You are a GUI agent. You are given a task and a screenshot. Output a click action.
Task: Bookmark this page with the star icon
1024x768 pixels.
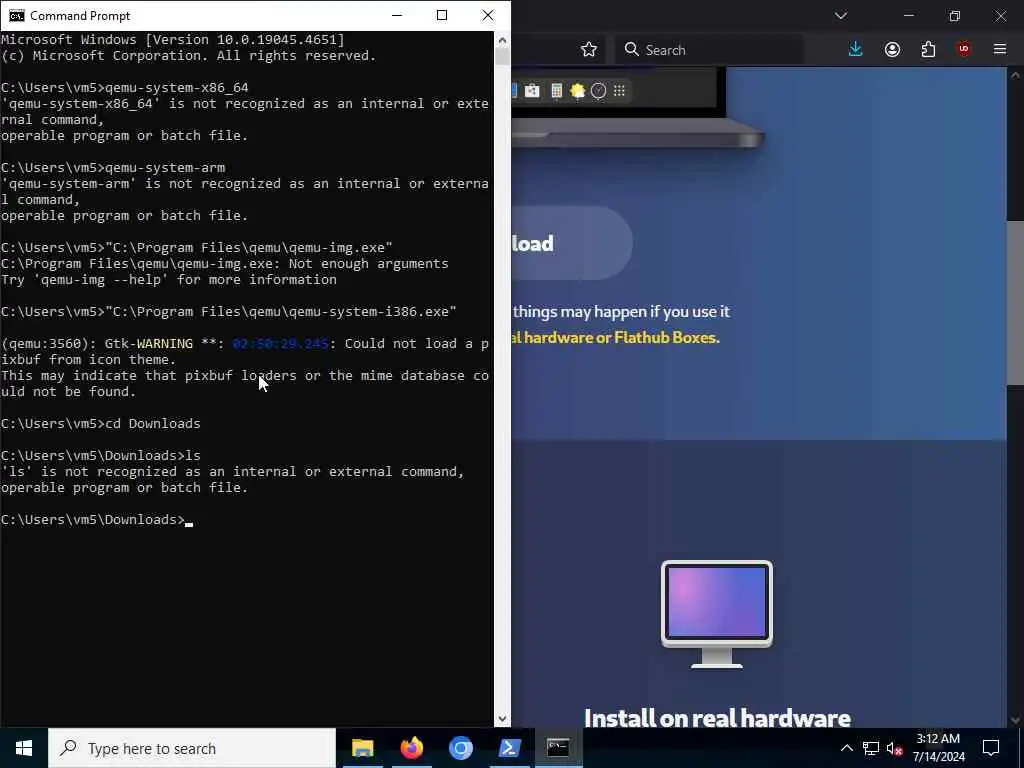(x=588, y=50)
